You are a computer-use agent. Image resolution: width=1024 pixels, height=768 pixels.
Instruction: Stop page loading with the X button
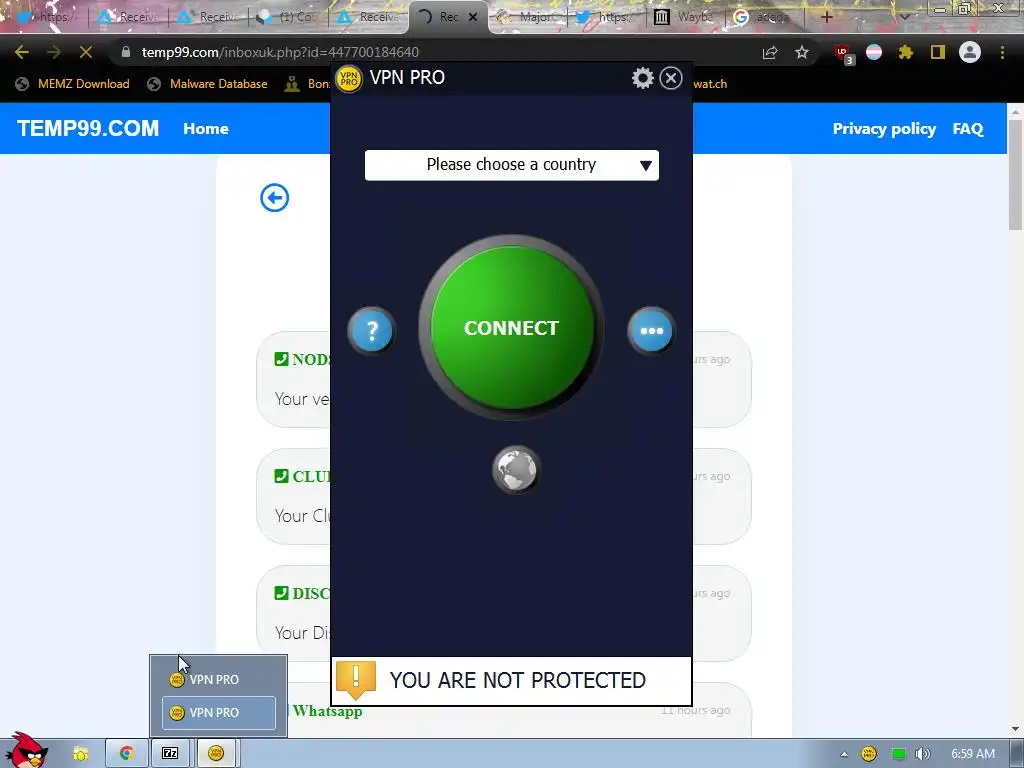click(x=86, y=52)
